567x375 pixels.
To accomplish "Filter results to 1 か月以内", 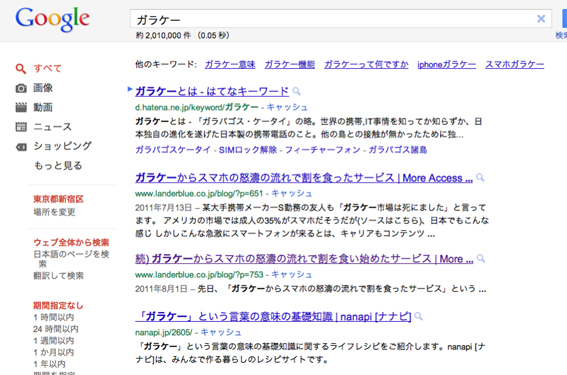I will point(54,352).
